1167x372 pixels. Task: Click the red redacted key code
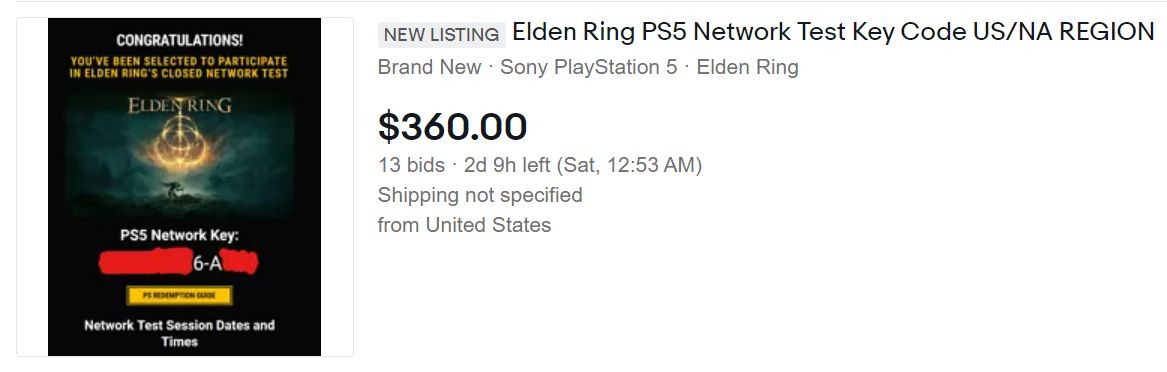click(179, 262)
